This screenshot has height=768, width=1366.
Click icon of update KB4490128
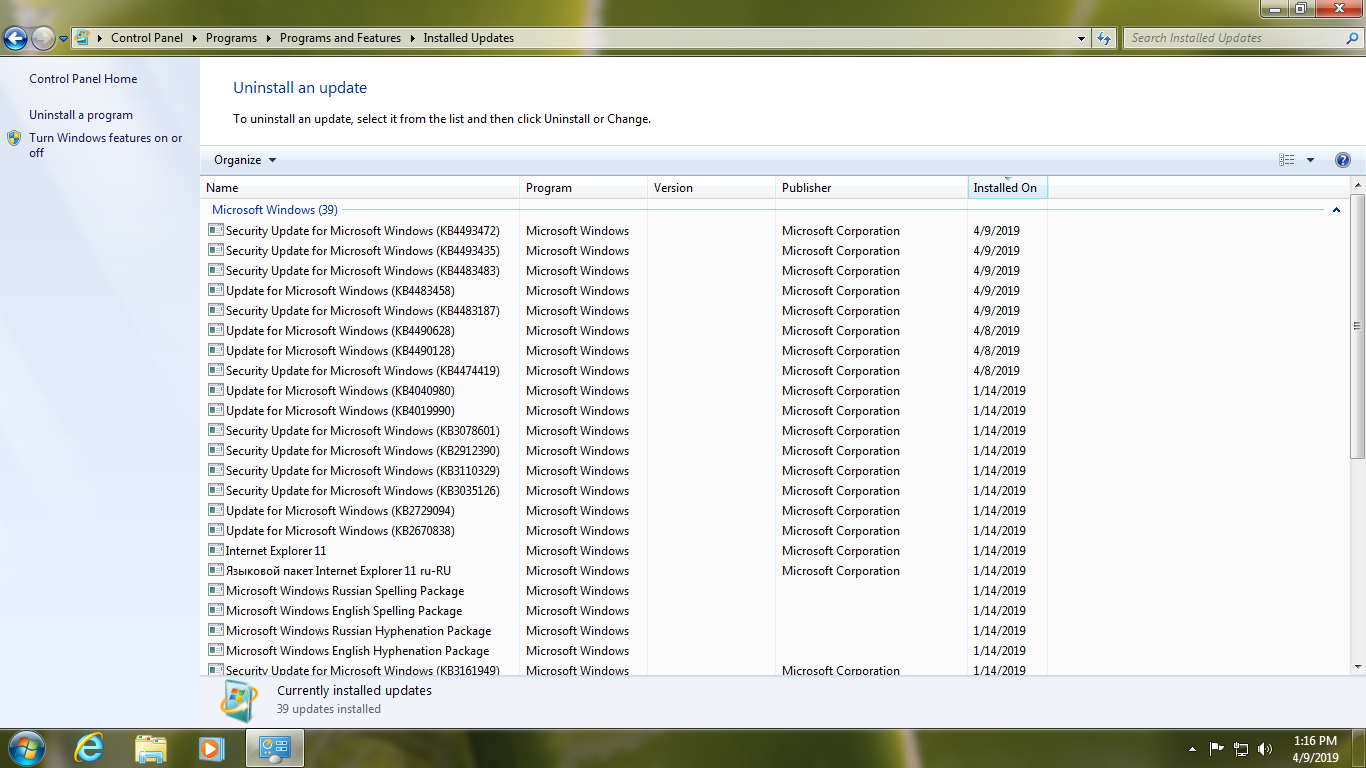point(215,350)
